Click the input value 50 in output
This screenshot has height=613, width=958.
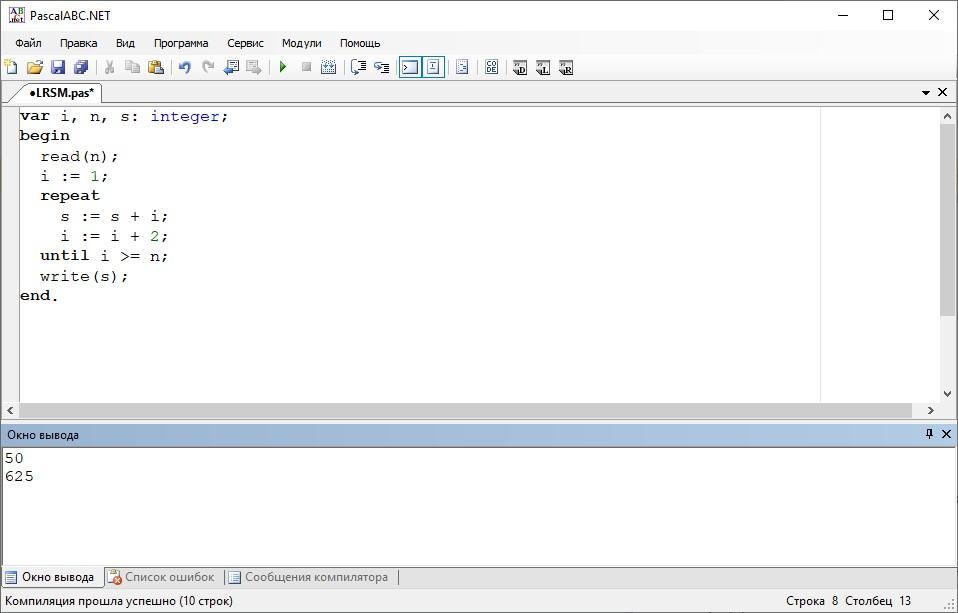tap(14, 458)
